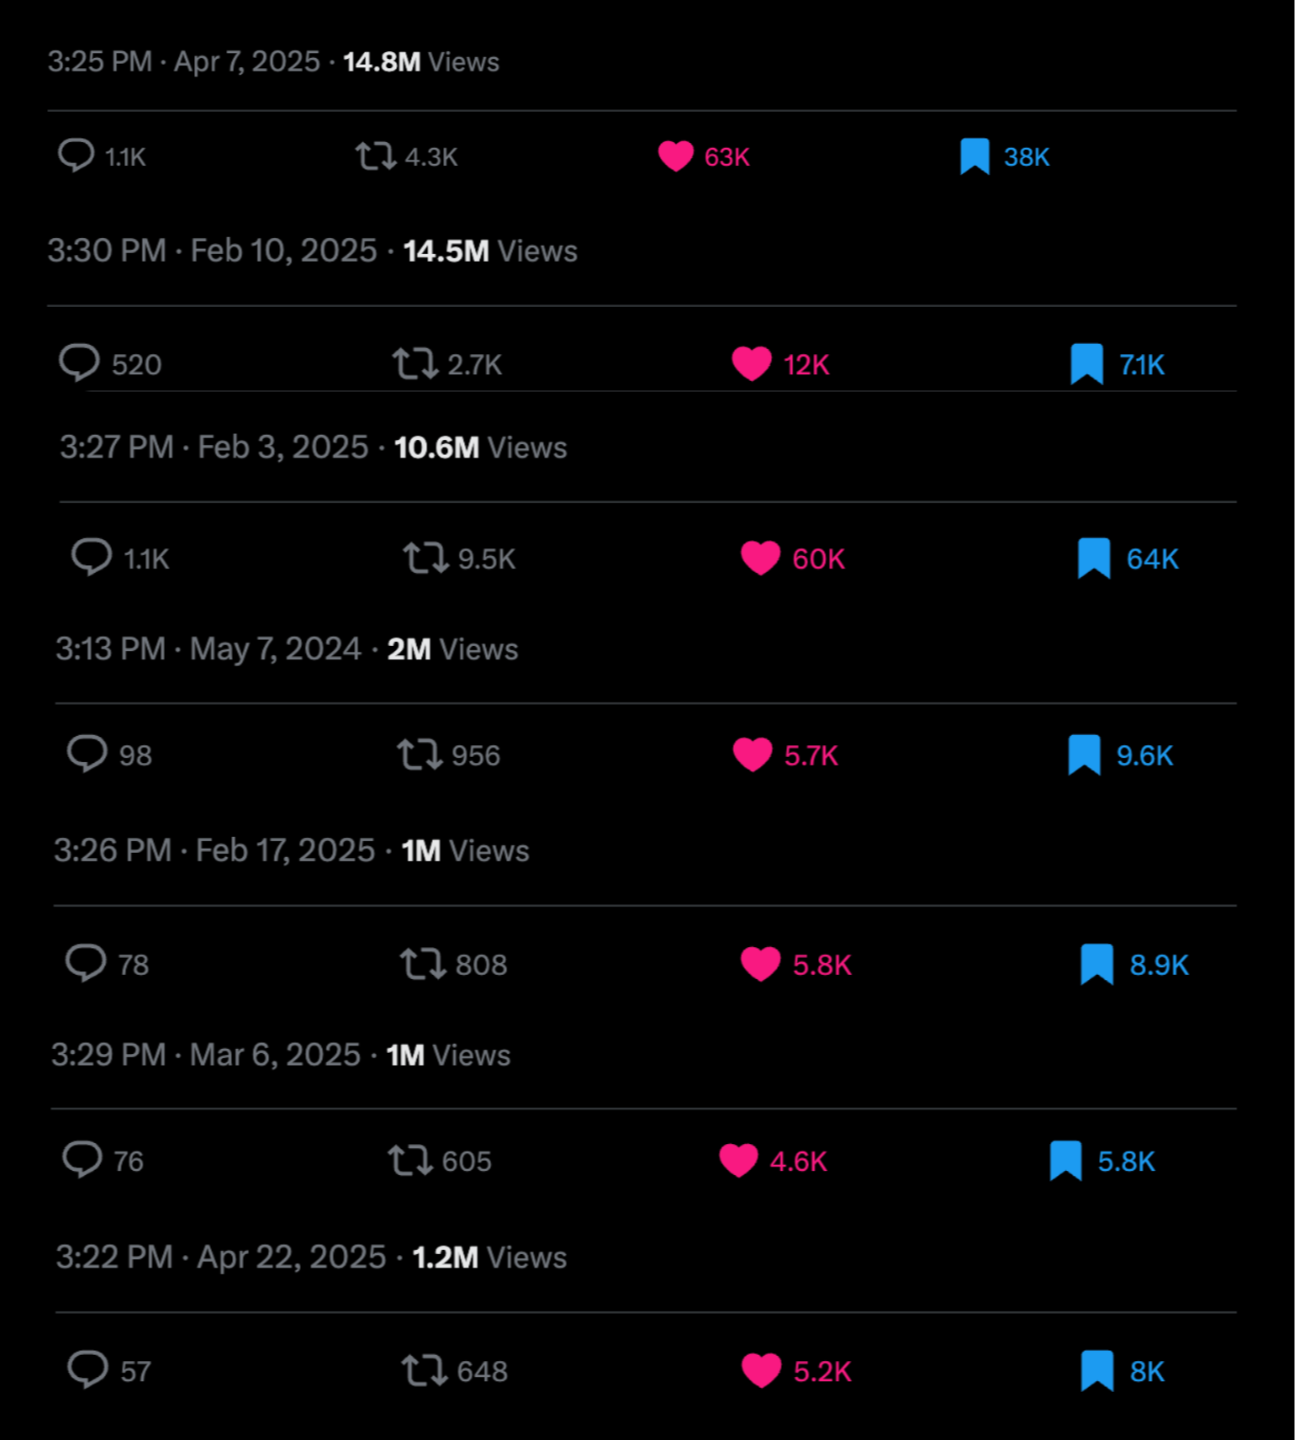Image resolution: width=1295 pixels, height=1440 pixels.
Task: Click the reply bubble with 76 replies
Action: click(x=82, y=1160)
